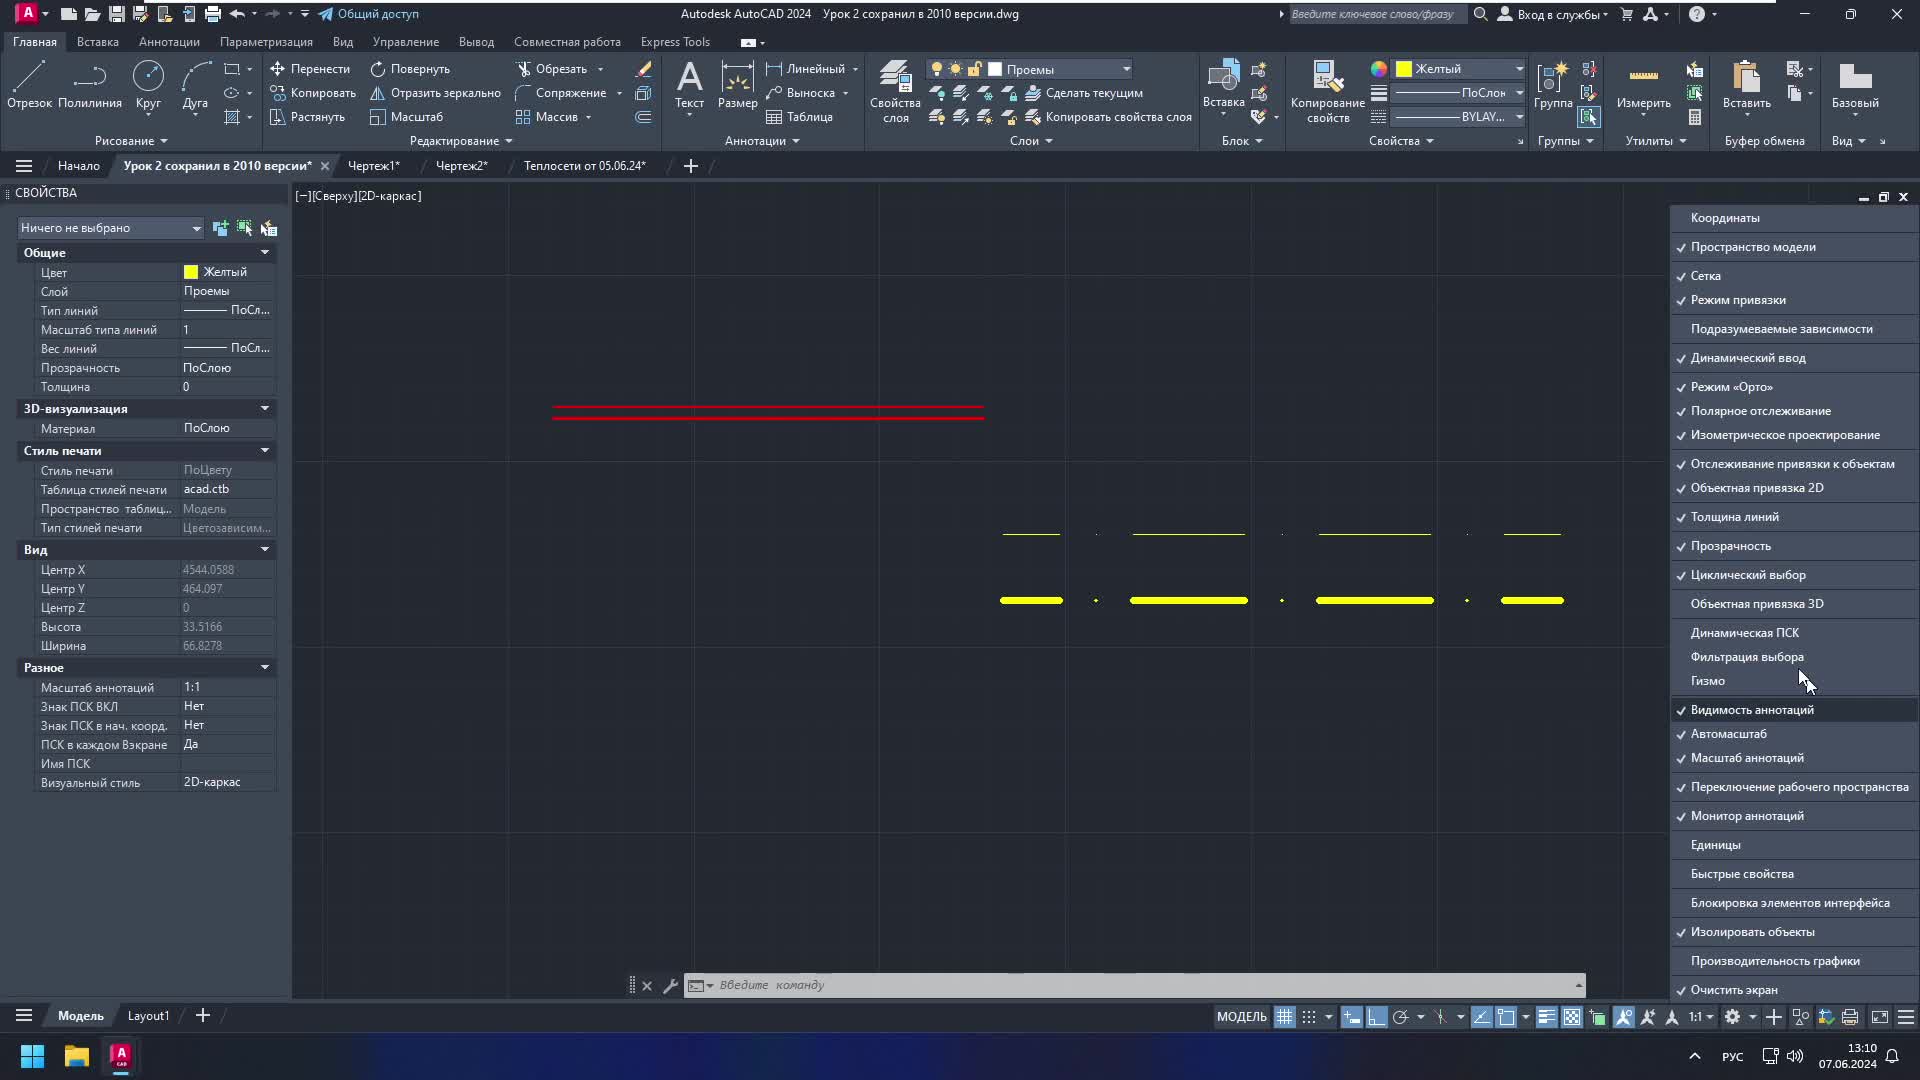Image resolution: width=1920 pixels, height=1080 pixels.
Task: Open the Желтый color dropdown in ribbon
Action: tap(1519, 69)
